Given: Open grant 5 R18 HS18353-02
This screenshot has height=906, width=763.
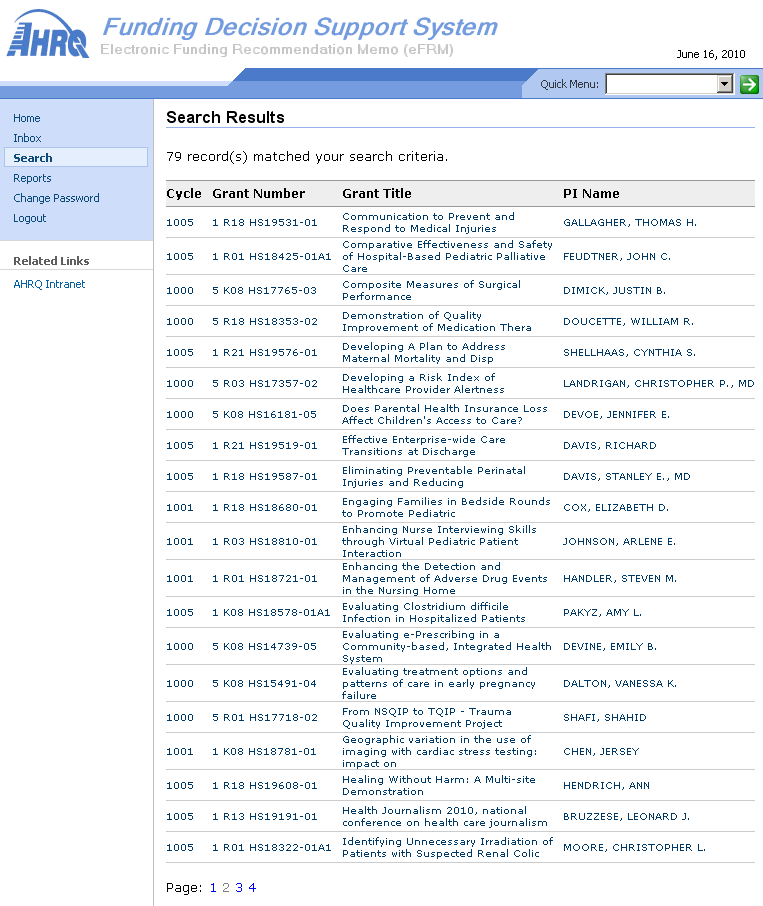Looking at the screenshot, I should pos(265,322).
